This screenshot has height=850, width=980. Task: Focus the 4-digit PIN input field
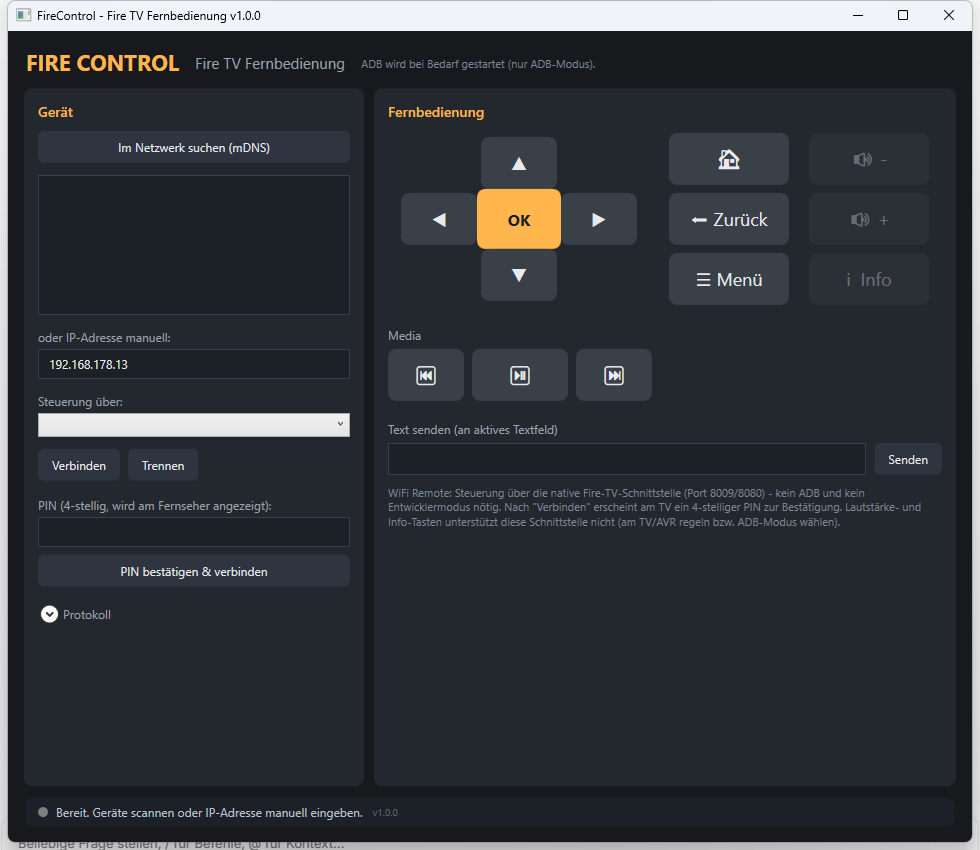tap(194, 532)
